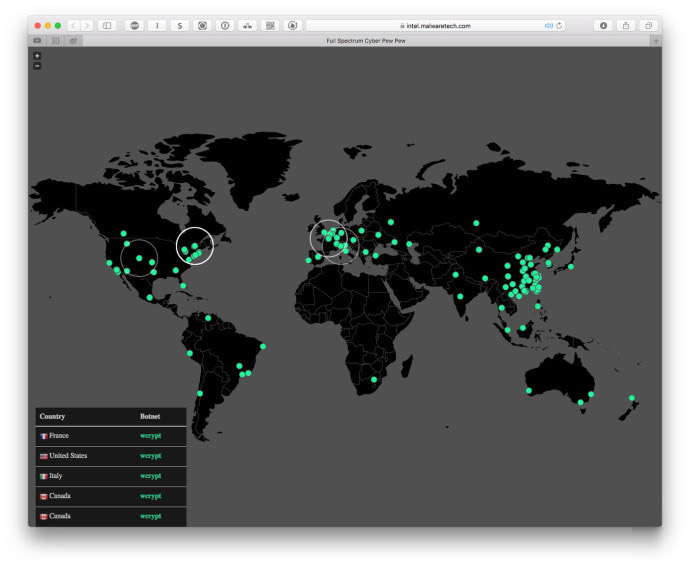This screenshot has width=690, height=567.
Task: Click the Botnet column header
Action: pos(150,416)
